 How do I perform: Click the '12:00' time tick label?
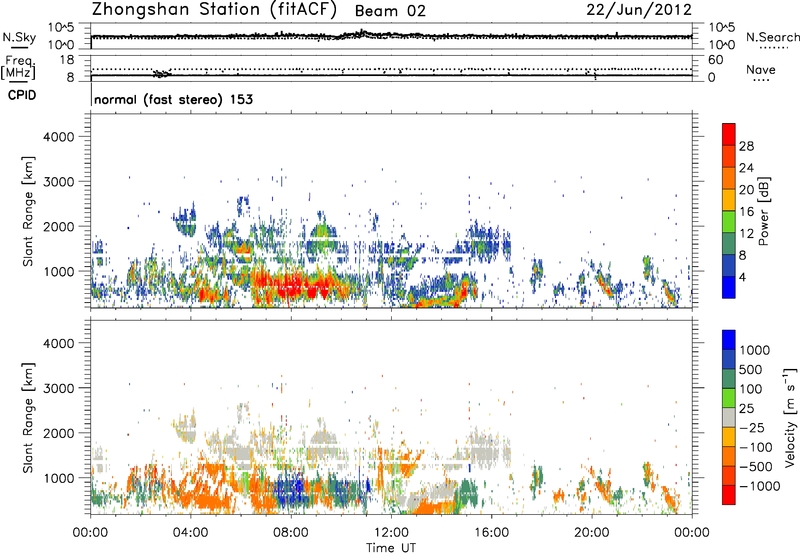391,533
